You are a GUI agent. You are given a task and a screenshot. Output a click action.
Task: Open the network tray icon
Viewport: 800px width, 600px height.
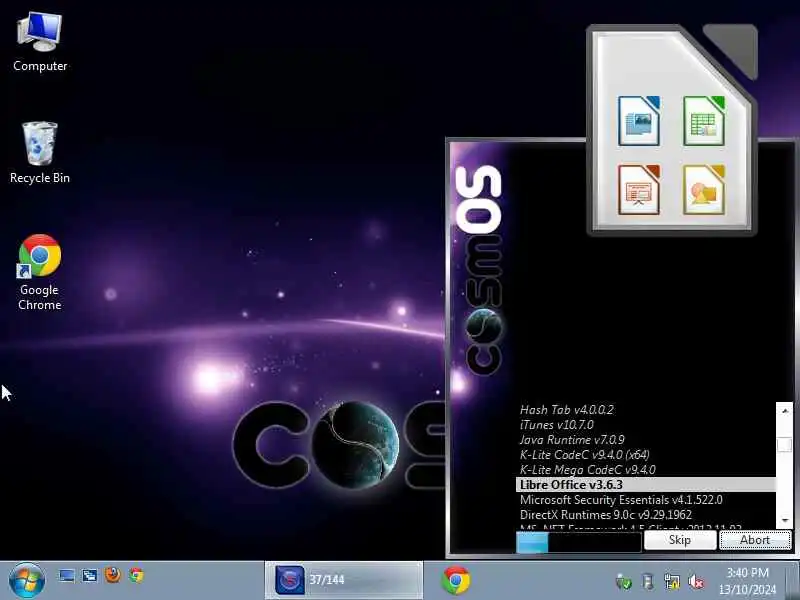click(672, 582)
